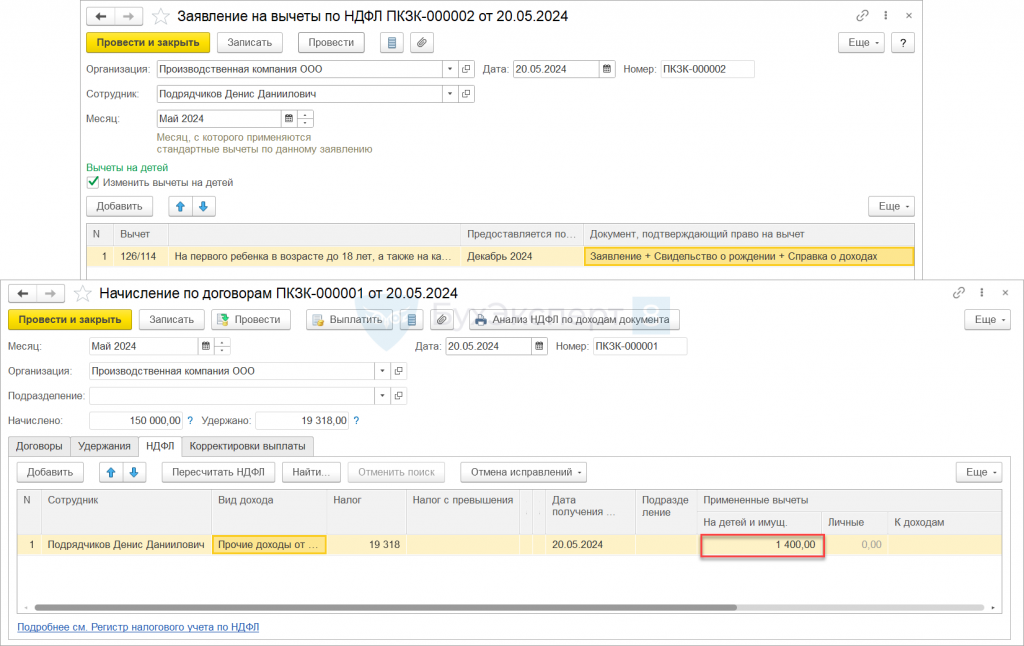Open the Организация record in Заявление window
This screenshot has height=646, width=1024.
tap(466, 69)
